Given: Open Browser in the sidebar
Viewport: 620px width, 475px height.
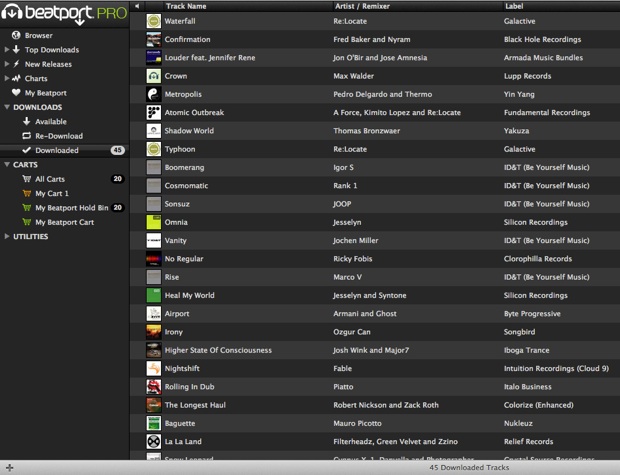Looking at the screenshot, I should coord(38,35).
